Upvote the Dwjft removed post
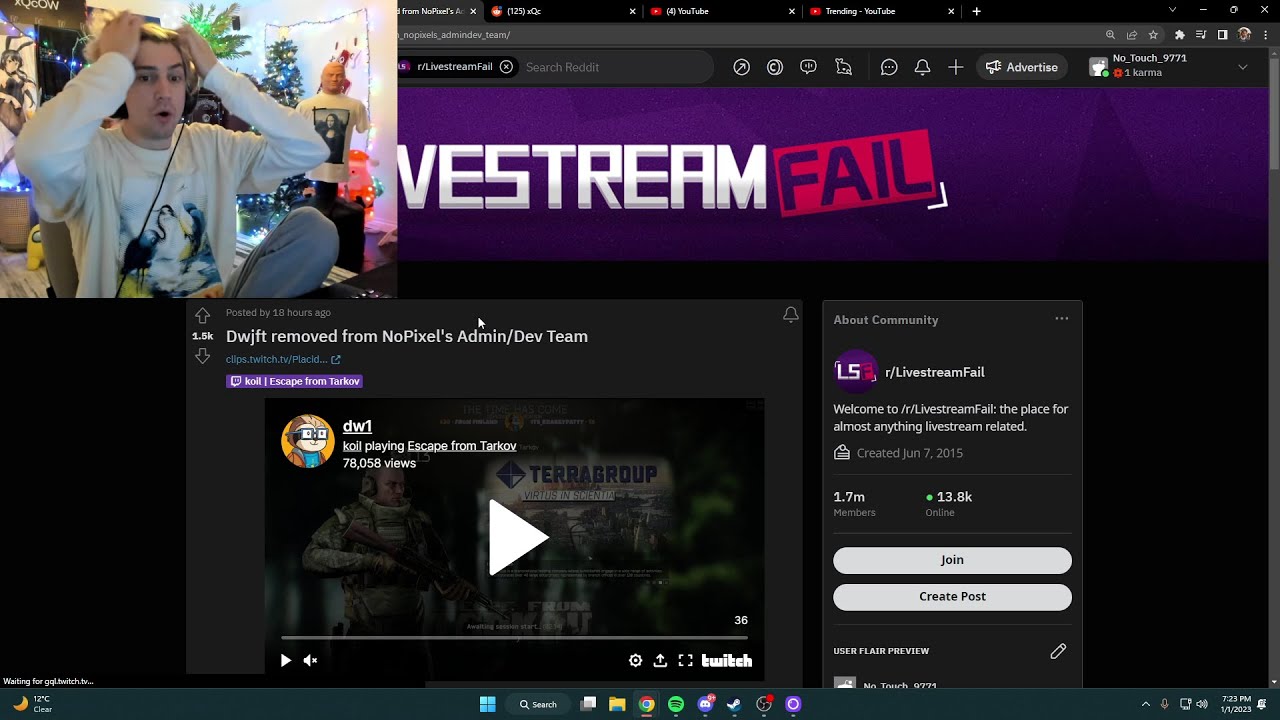The height and width of the screenshot is (720, 1280). click(x=202, y=316)
